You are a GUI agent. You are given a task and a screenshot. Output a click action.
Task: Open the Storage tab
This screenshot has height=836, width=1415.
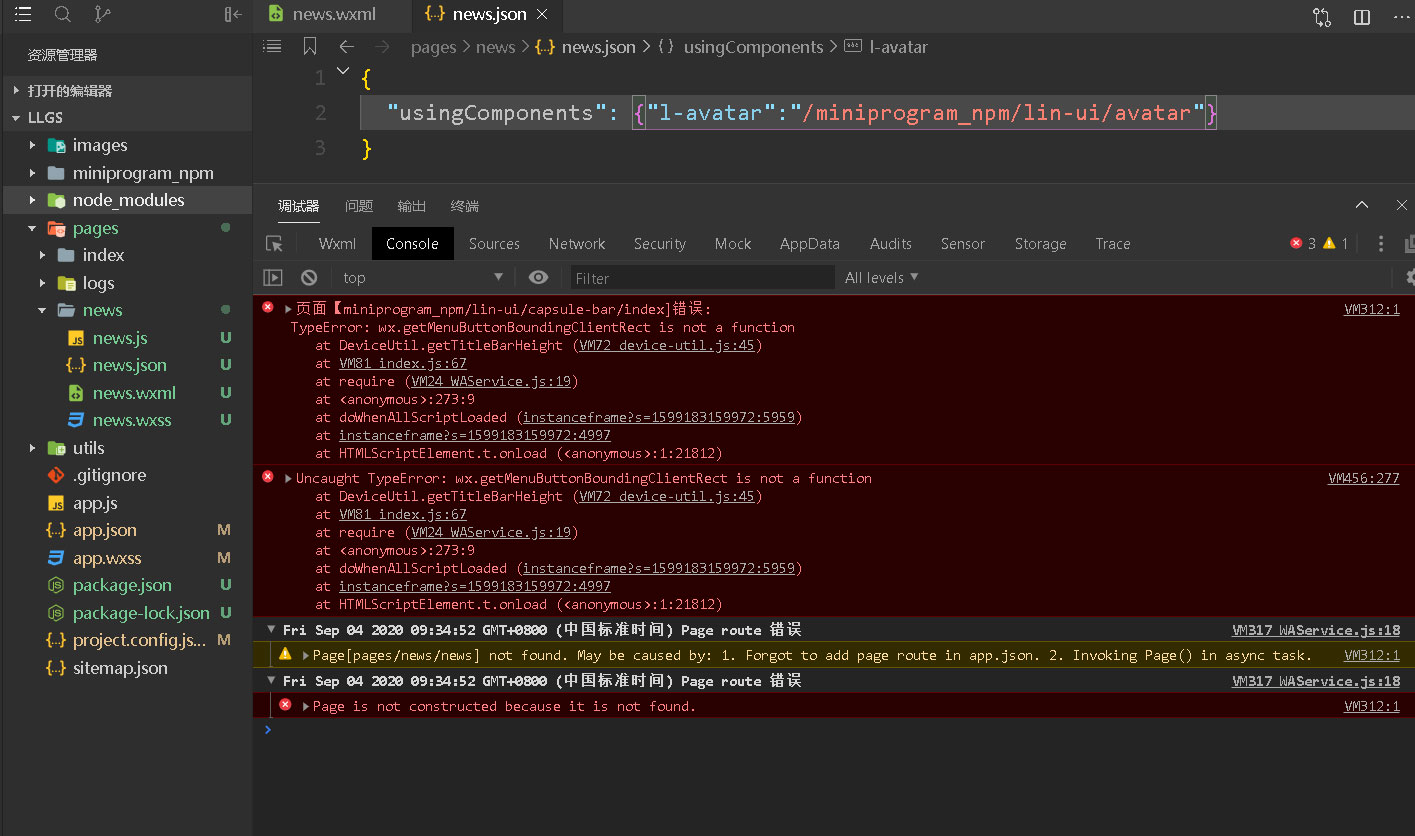1040,243
